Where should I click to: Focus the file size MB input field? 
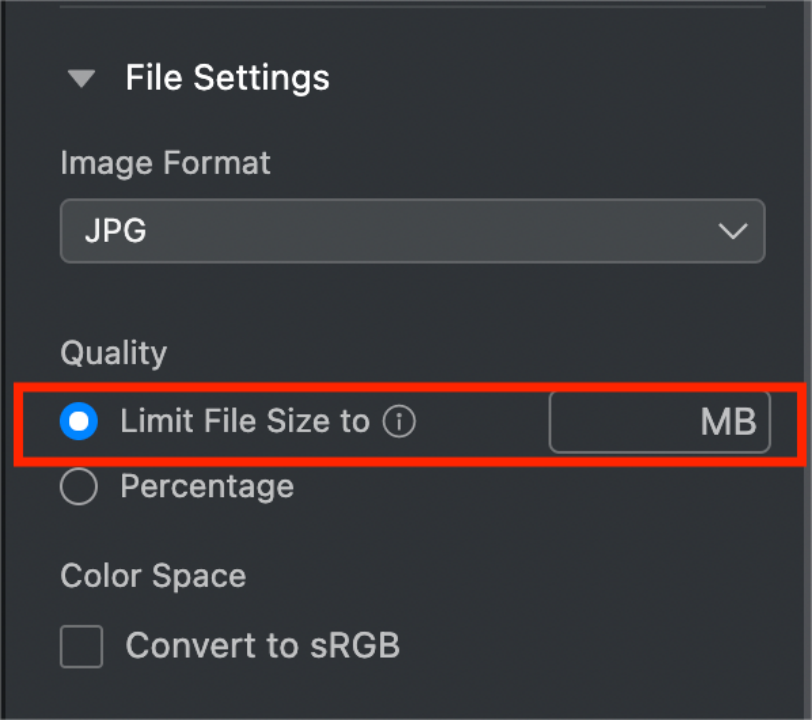(x=659, y=422)
